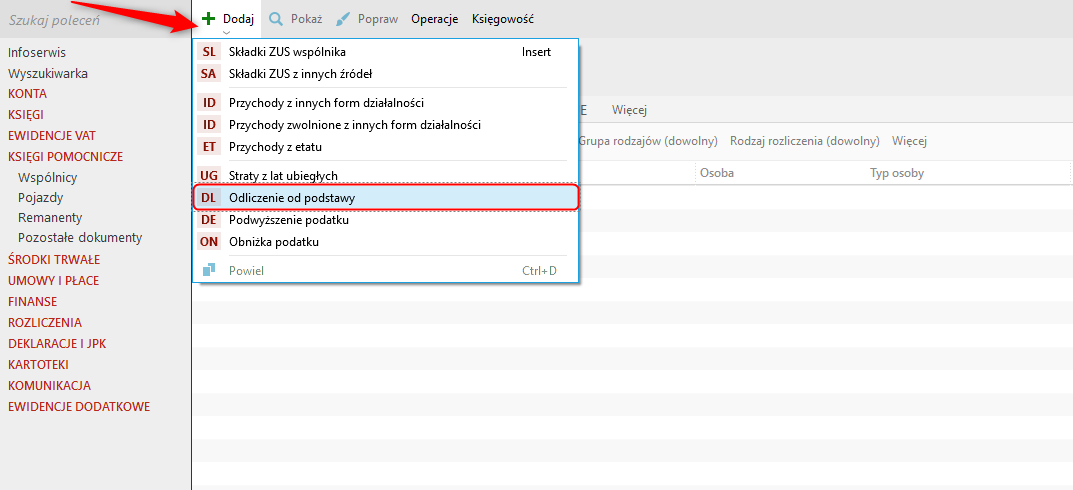This screenshot has height=490, width=1073.
Task: Click Więcej in the filter row
Action: [x=909, y=141]
